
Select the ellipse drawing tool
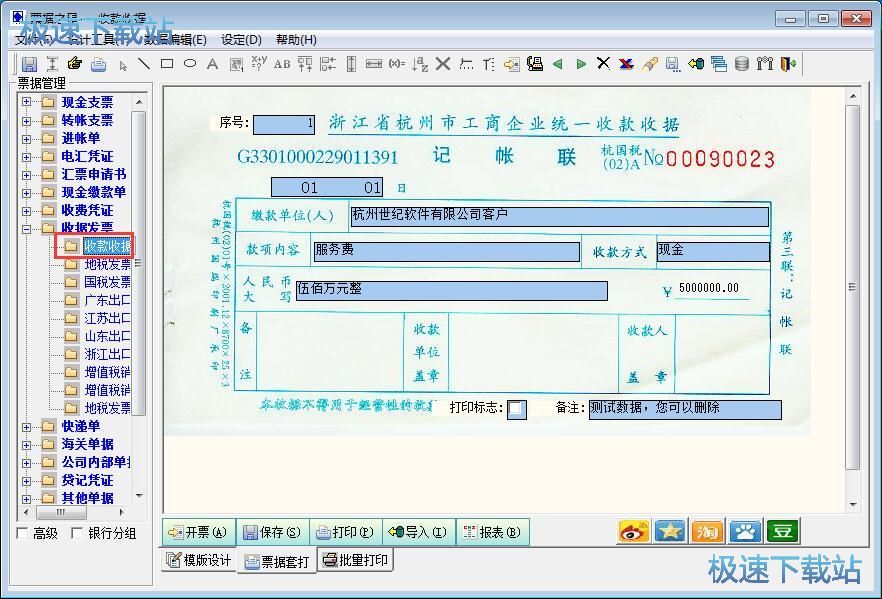[189, 64]
